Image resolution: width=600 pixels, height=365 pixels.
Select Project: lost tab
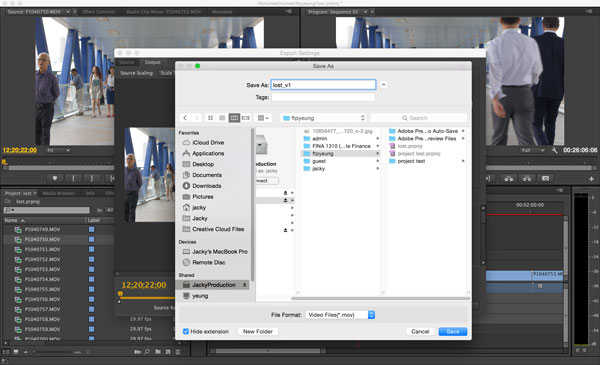click(x=18, y=193)
